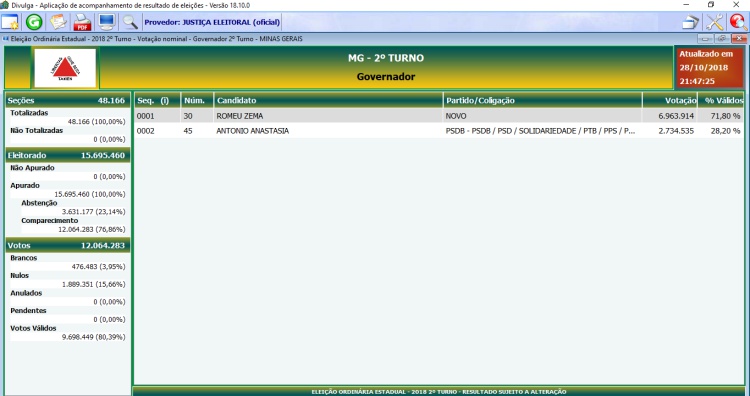Export results to PDF
This screenshot has height=396, width=750.
pyautogui.click(x=82, y=22)
